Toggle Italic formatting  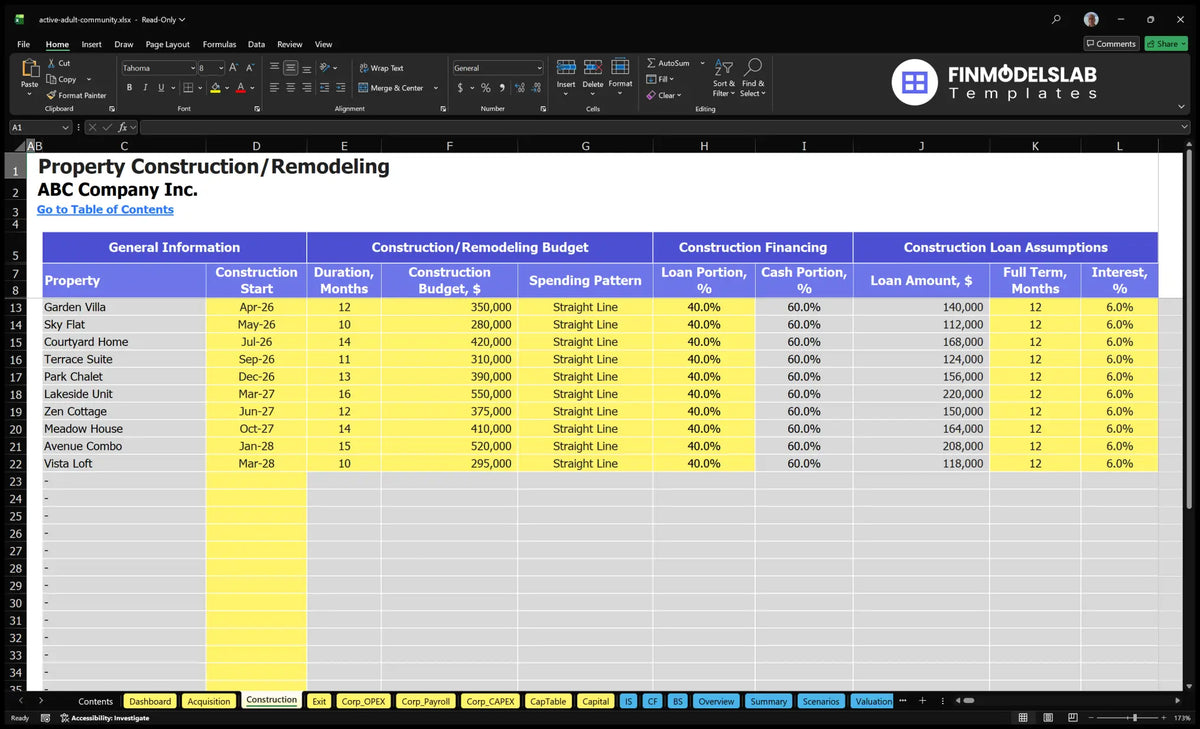145,88
